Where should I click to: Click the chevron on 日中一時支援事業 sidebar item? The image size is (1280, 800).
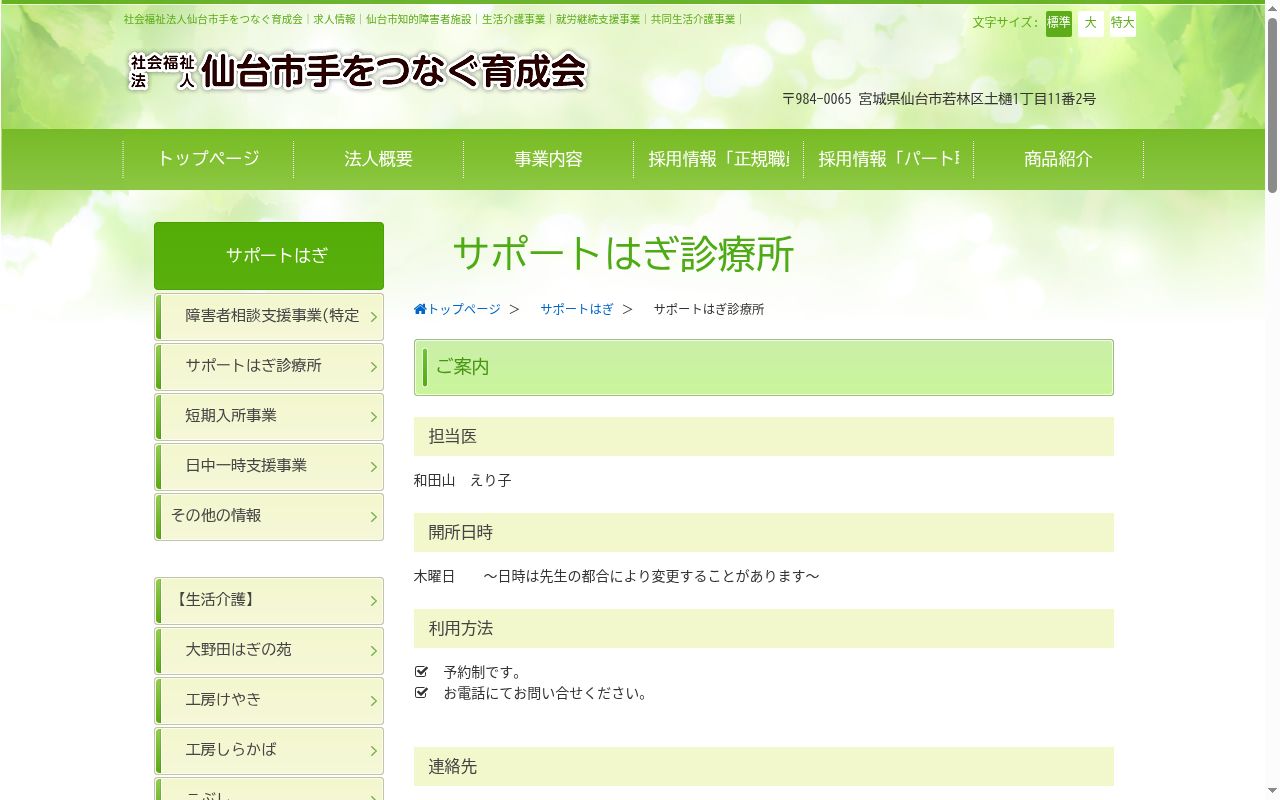pyautogui.click(x=374, y=468)
